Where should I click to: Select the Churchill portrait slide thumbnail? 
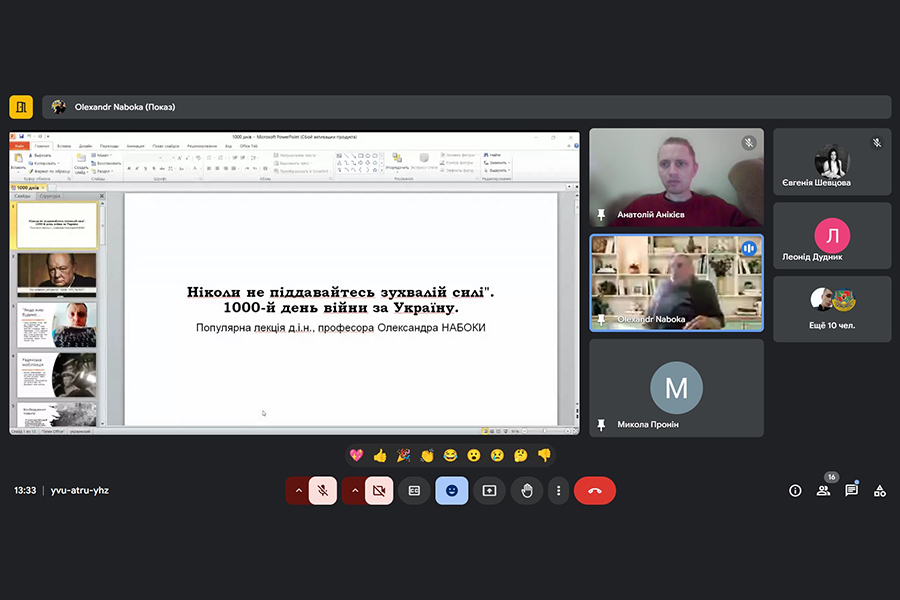tap(57, 274)
